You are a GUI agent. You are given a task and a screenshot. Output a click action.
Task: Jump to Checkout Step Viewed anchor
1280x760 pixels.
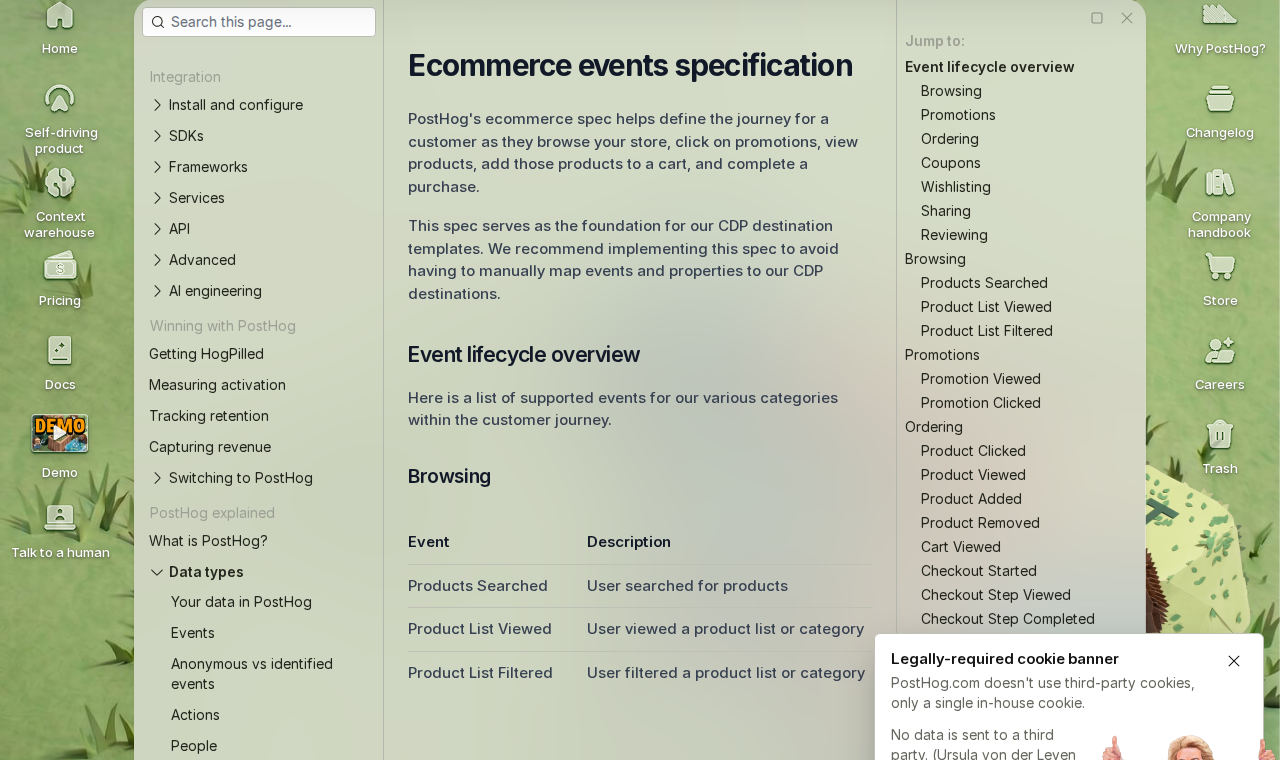[996, 595]
